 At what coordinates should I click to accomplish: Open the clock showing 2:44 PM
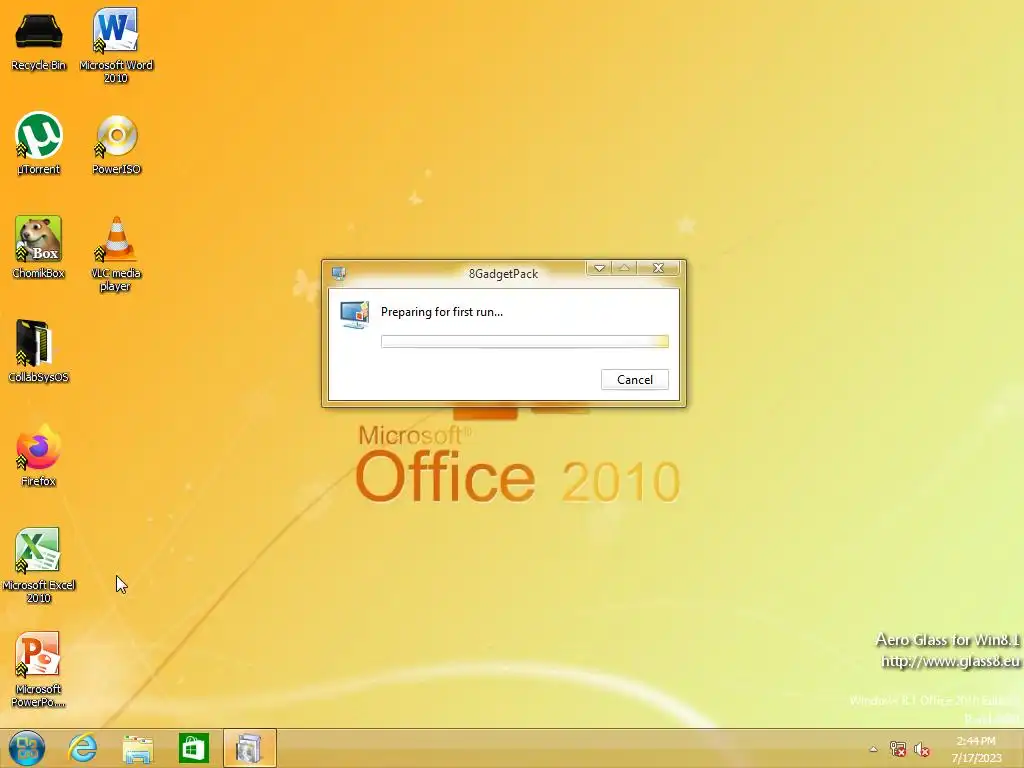[976, 749]
